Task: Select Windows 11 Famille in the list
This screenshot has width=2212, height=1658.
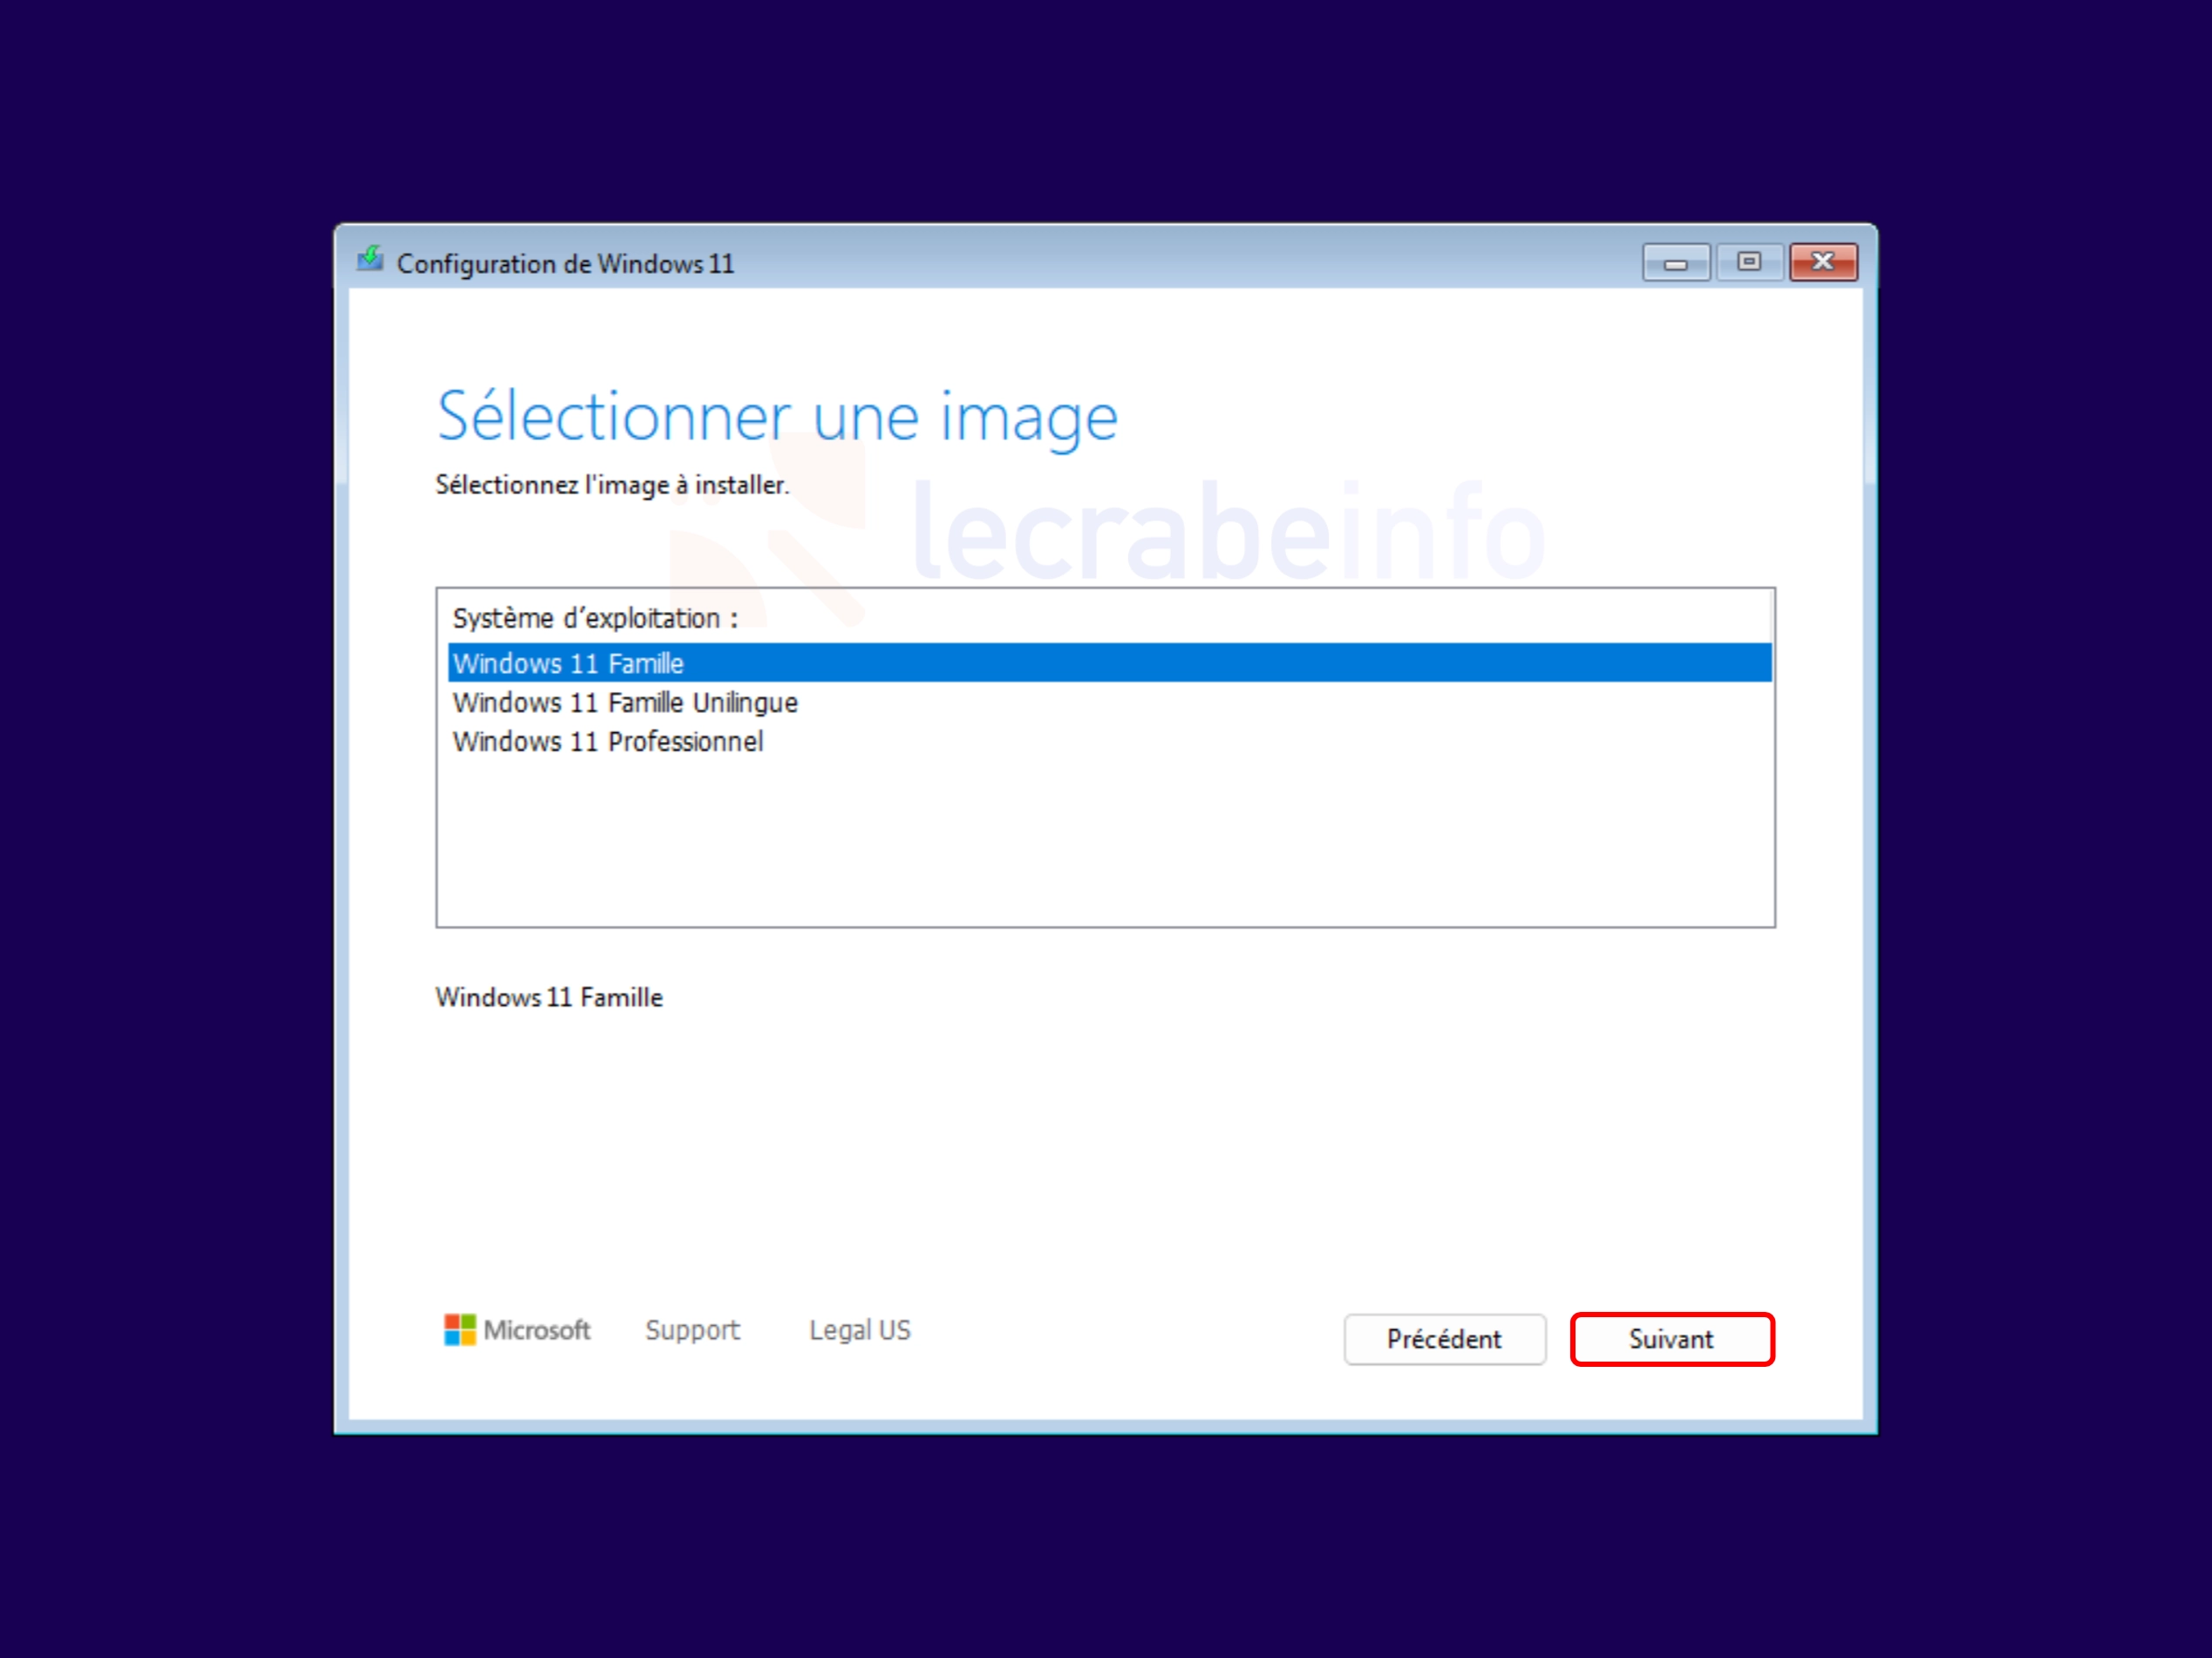Action: (1110, 663)
